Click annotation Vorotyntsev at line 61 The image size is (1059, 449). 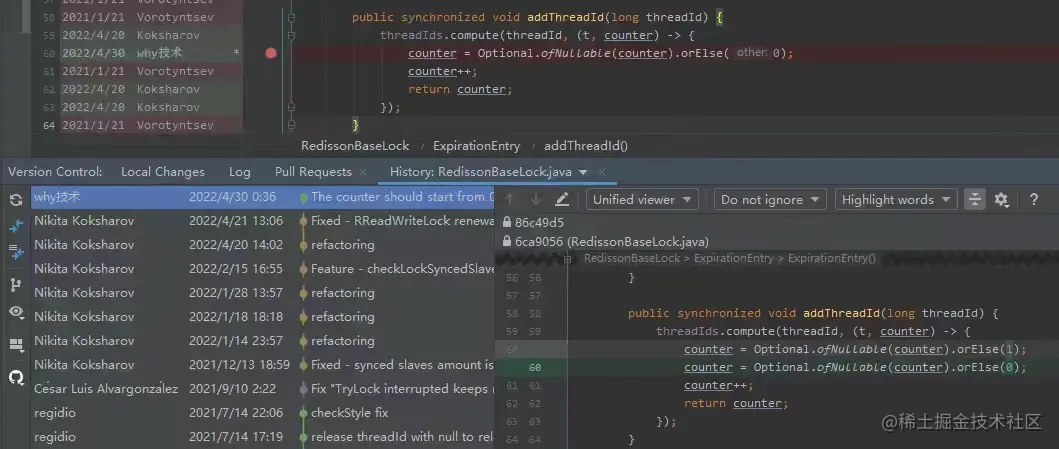(x=176, y=71)
